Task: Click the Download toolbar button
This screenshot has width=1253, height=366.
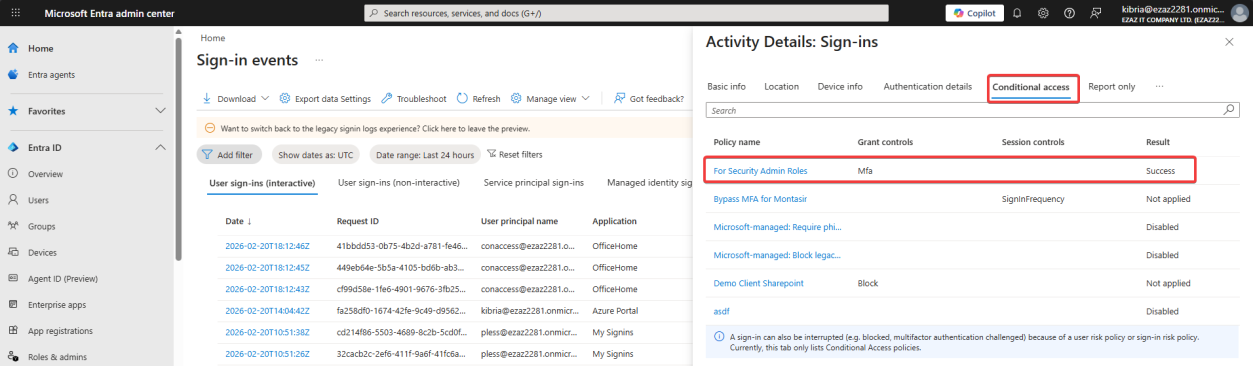Action: tap(229, 99)
